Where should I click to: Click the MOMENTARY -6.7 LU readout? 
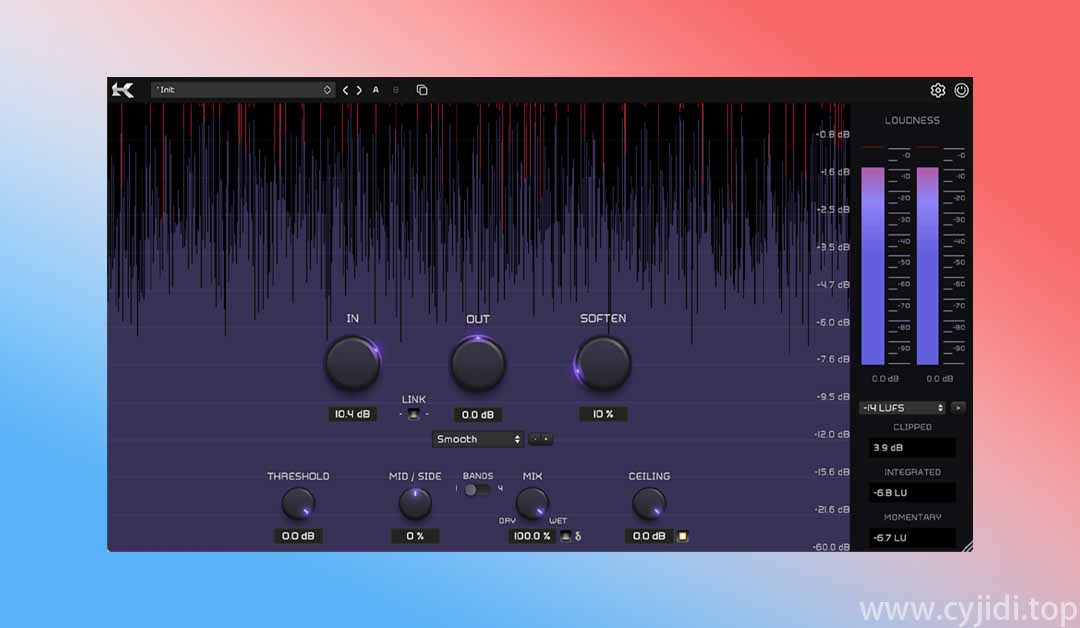tap(912, 537)
